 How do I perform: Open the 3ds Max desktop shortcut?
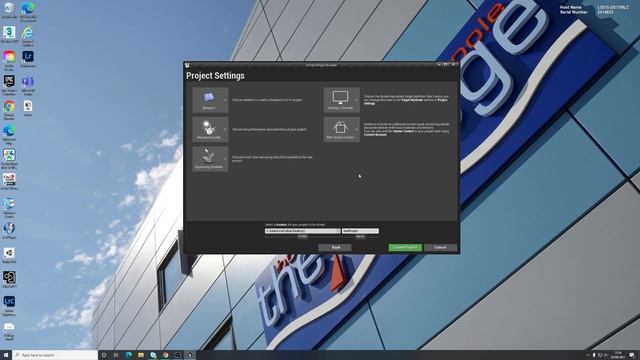9,34
